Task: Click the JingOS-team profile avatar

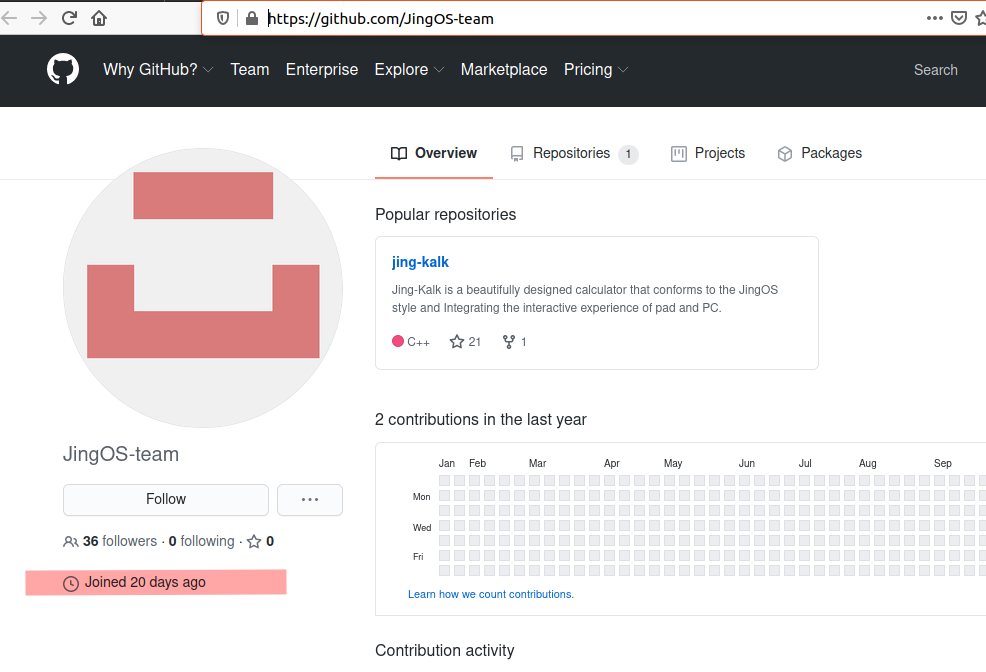Action: click(x=203, y=288)
